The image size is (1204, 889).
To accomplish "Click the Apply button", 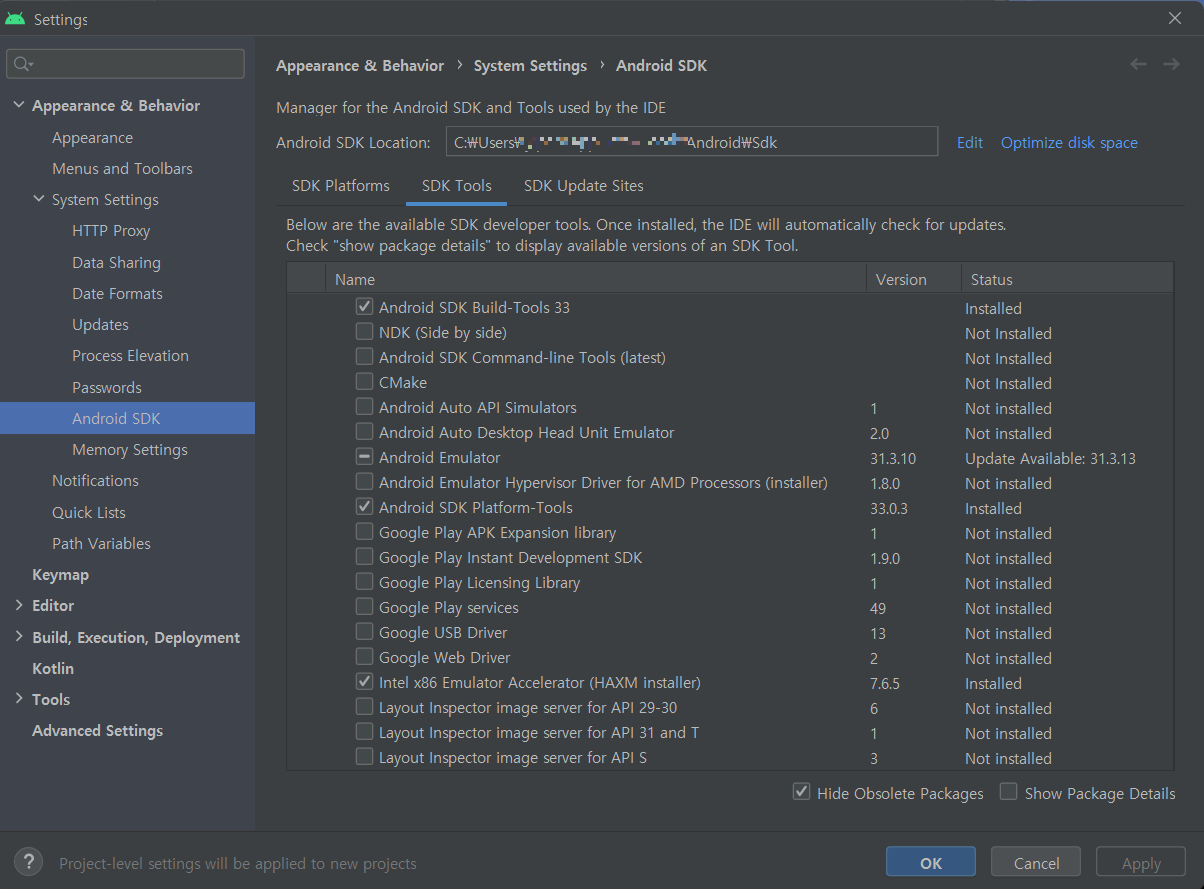I will point(1141,862).
